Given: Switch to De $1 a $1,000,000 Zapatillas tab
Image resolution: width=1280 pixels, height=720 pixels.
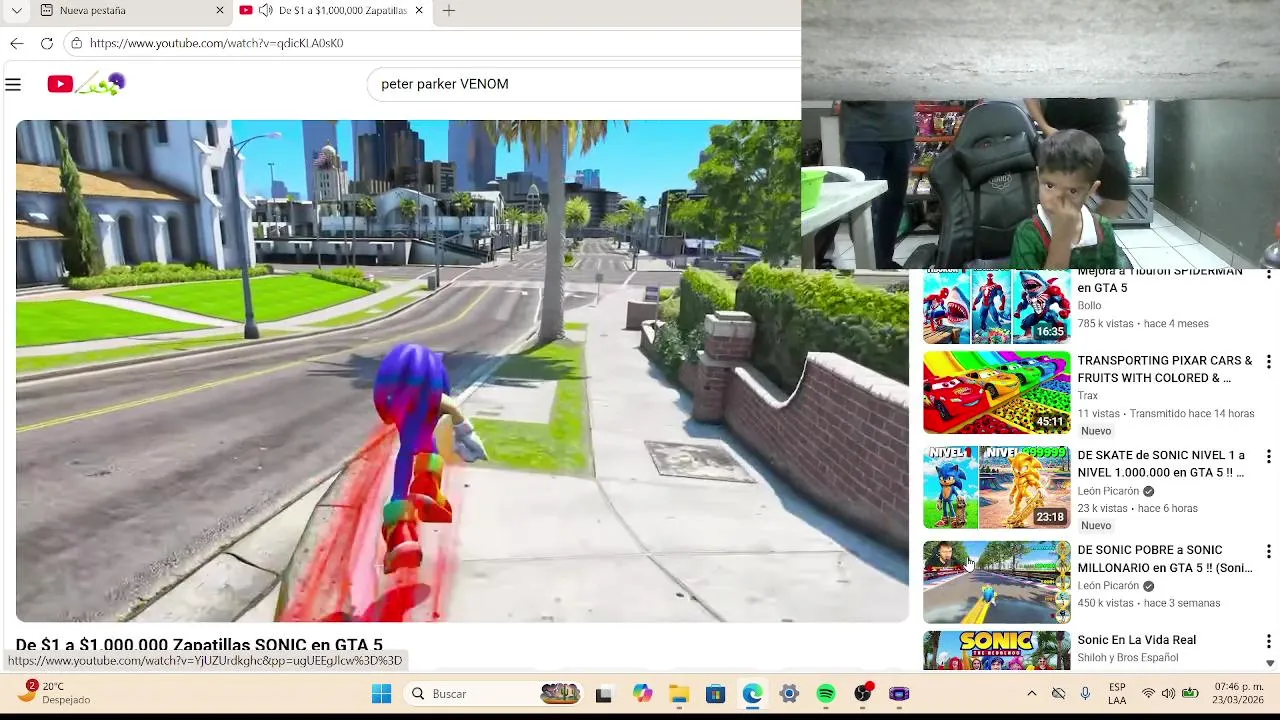Looking at the screenshot, I should click(332, 10).
